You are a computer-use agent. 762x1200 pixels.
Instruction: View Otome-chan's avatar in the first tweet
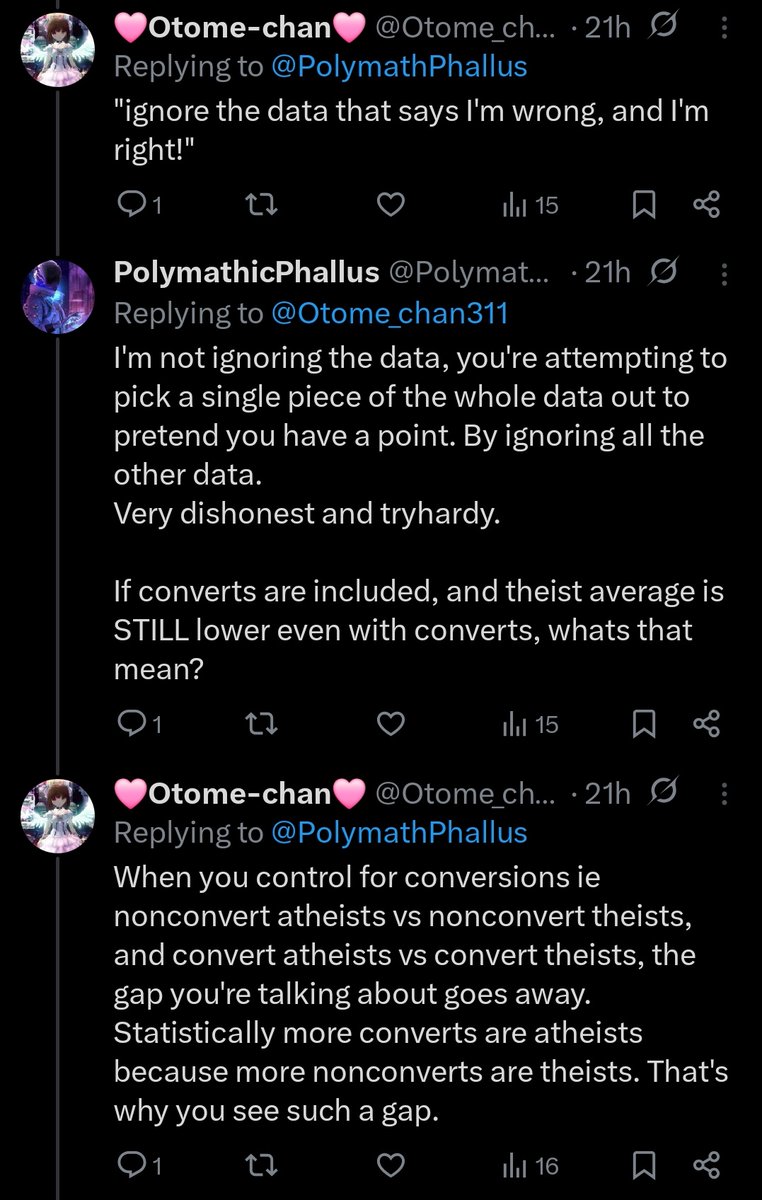[58, 50]
